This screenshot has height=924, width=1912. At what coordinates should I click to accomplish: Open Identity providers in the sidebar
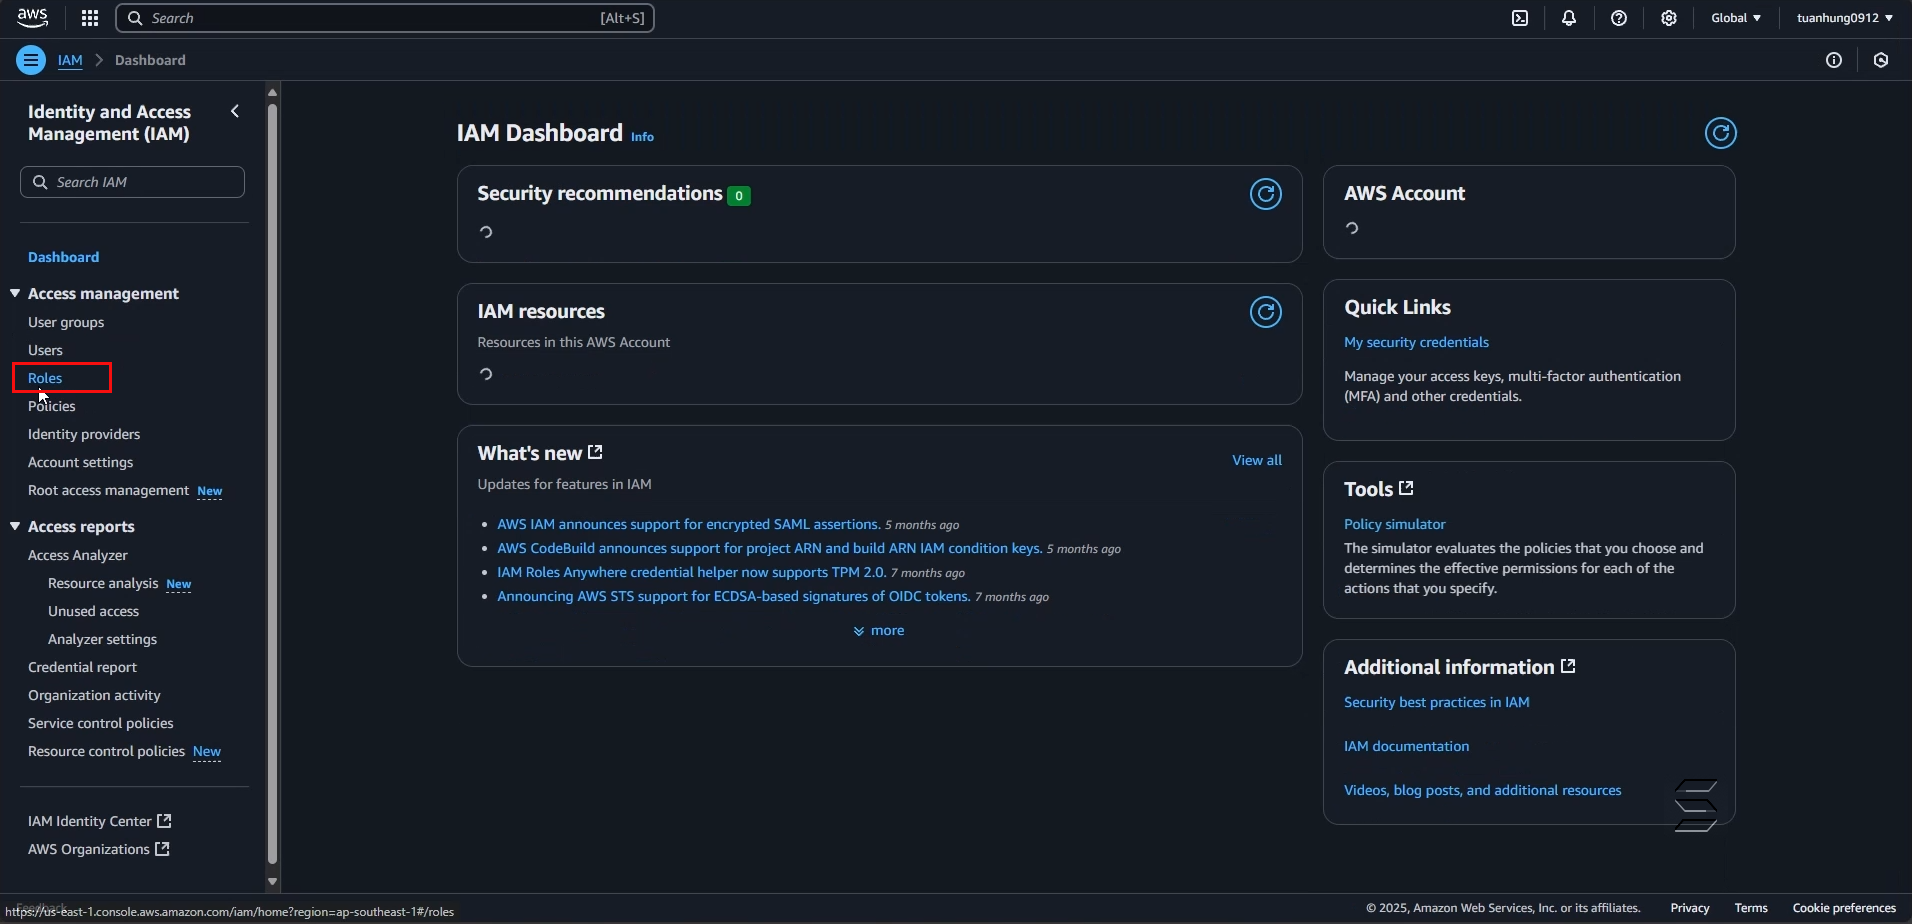[84, 434]
